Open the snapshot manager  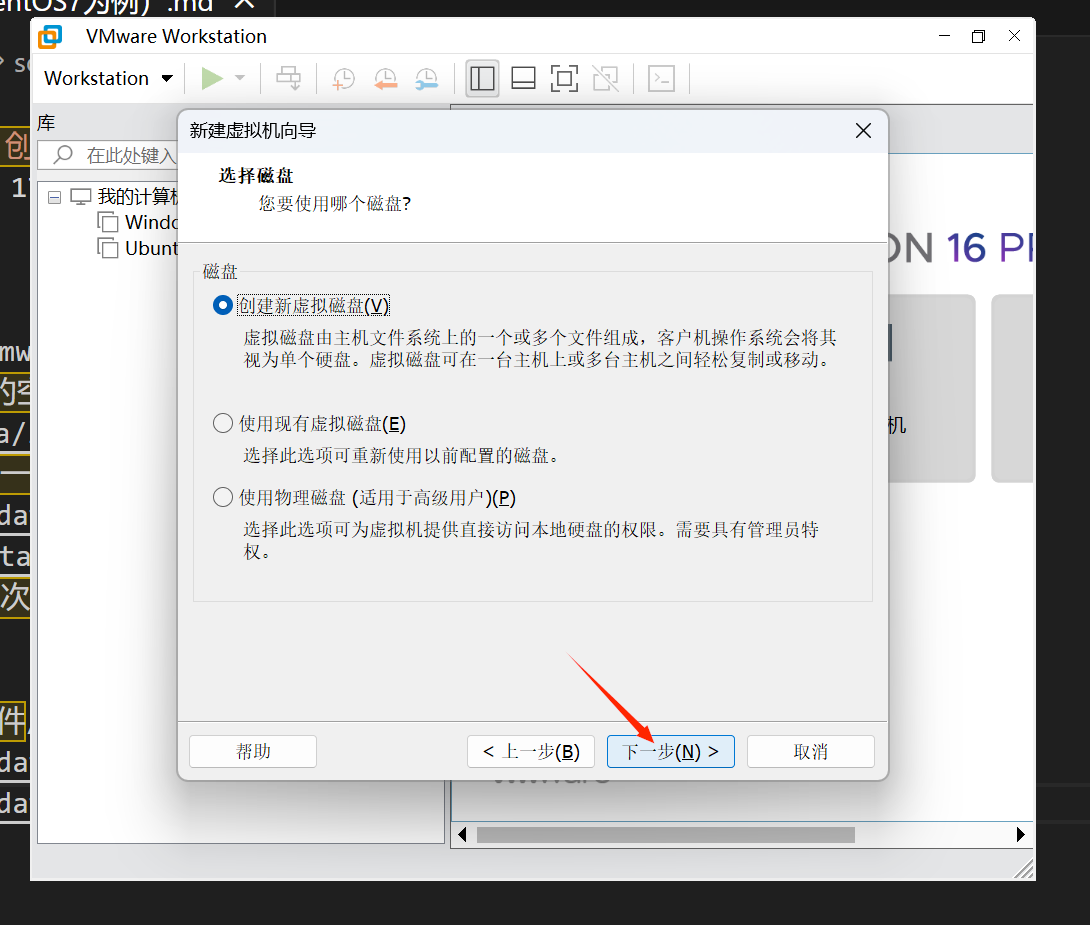click(x=426, y=79)
